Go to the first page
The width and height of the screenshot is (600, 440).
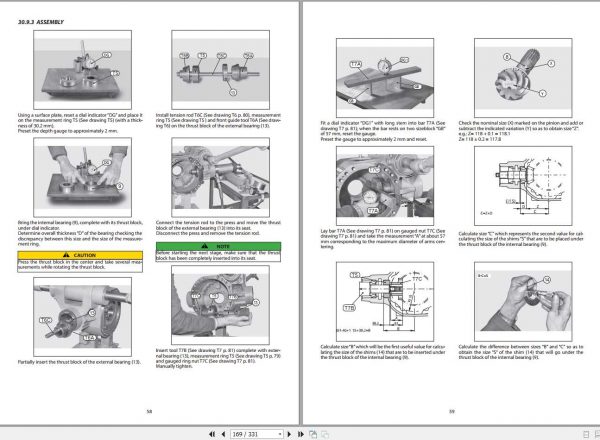[212, 434]
